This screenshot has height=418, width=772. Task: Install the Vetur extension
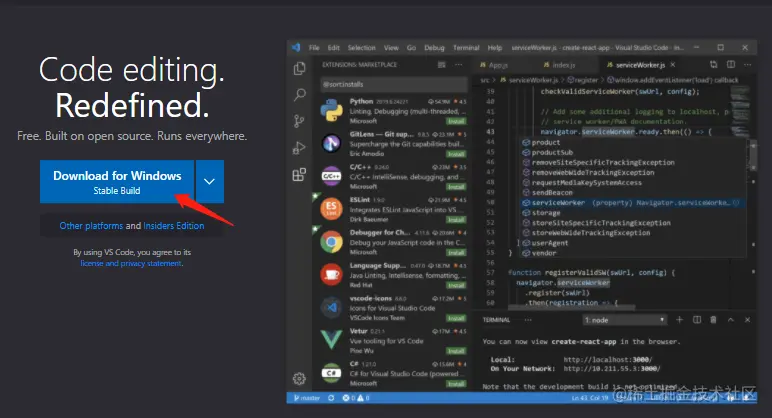click(x=456, y=351)
